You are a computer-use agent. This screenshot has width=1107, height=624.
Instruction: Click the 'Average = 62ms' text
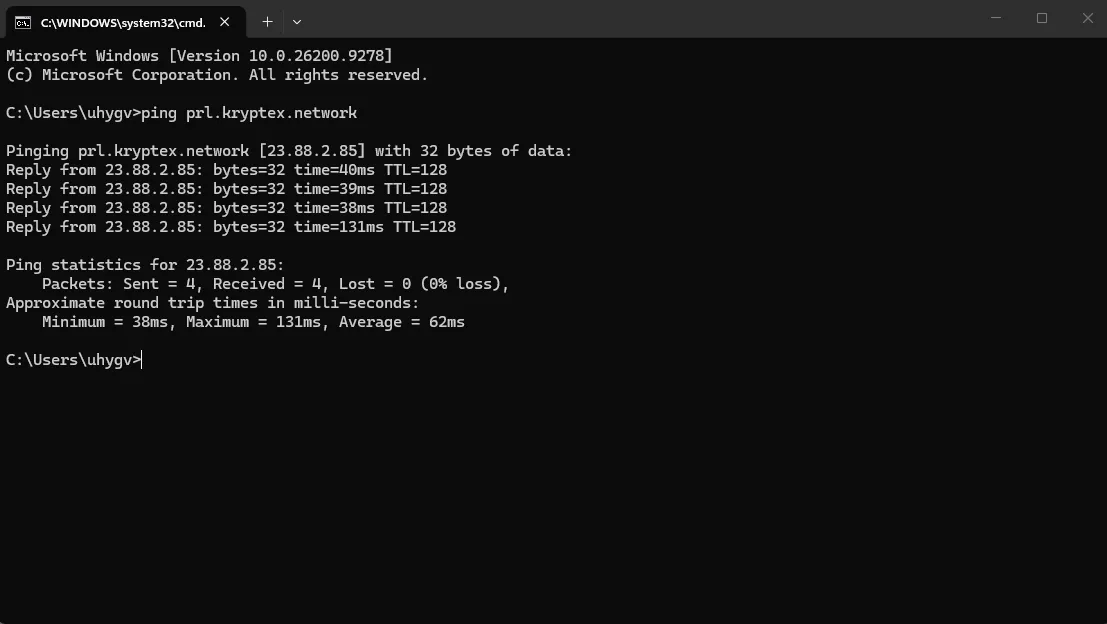(402, 323)
